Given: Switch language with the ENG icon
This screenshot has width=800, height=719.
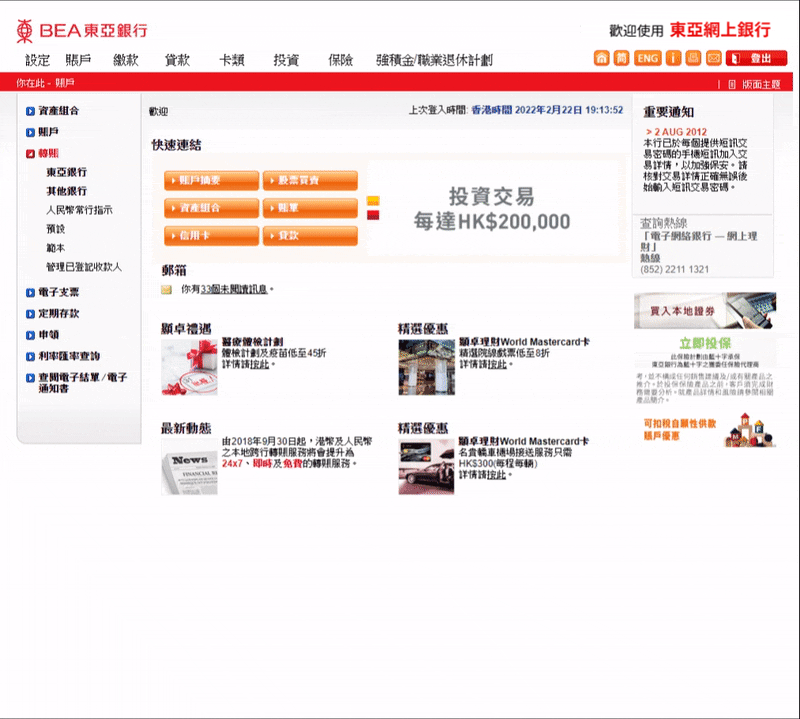Looking at the screenshot, I should 647,58.
